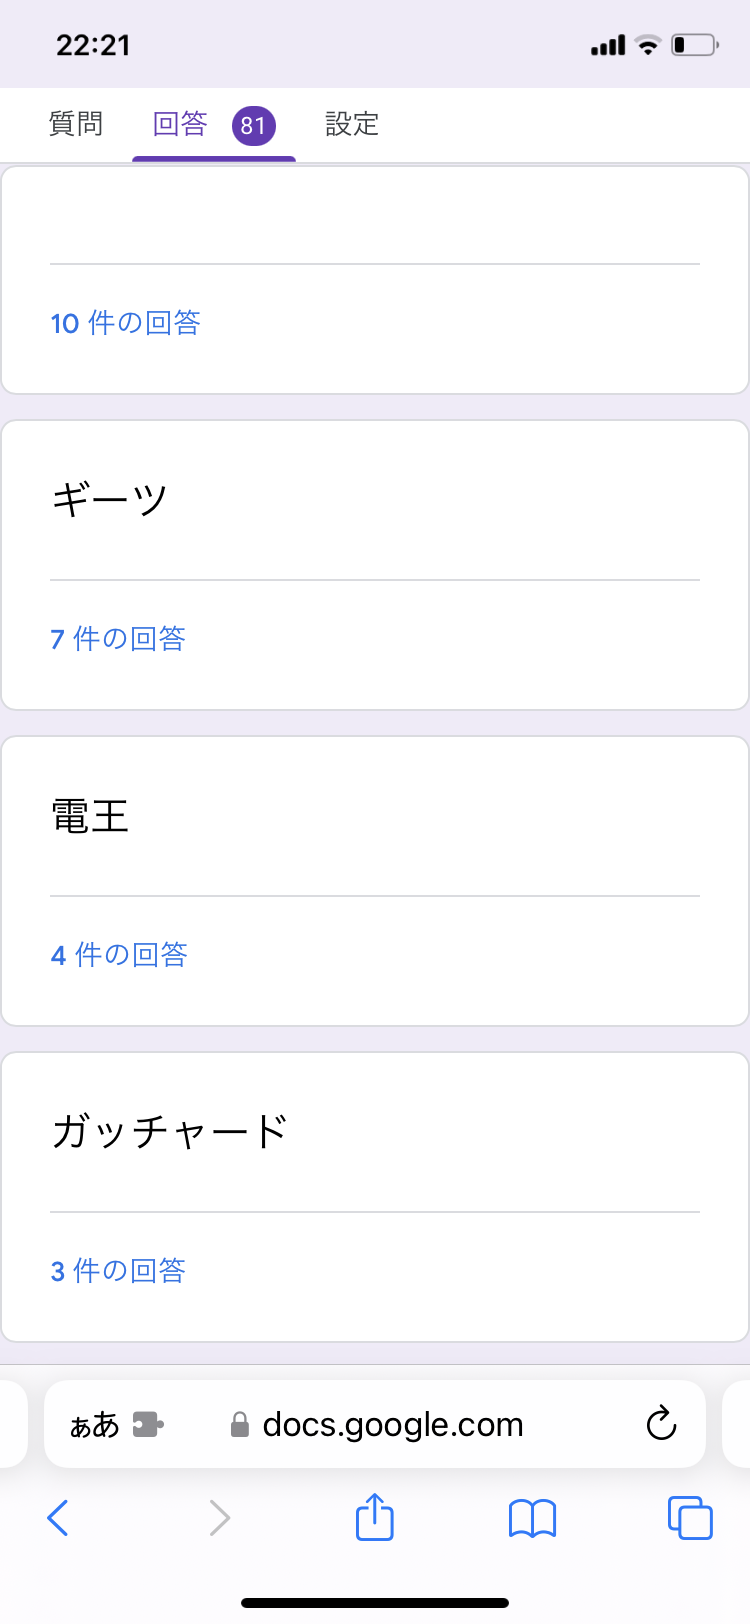The height and width of the screenshot is (1624, 750).
Task: Show all open Safari tabs
Action: [690, 1518]
